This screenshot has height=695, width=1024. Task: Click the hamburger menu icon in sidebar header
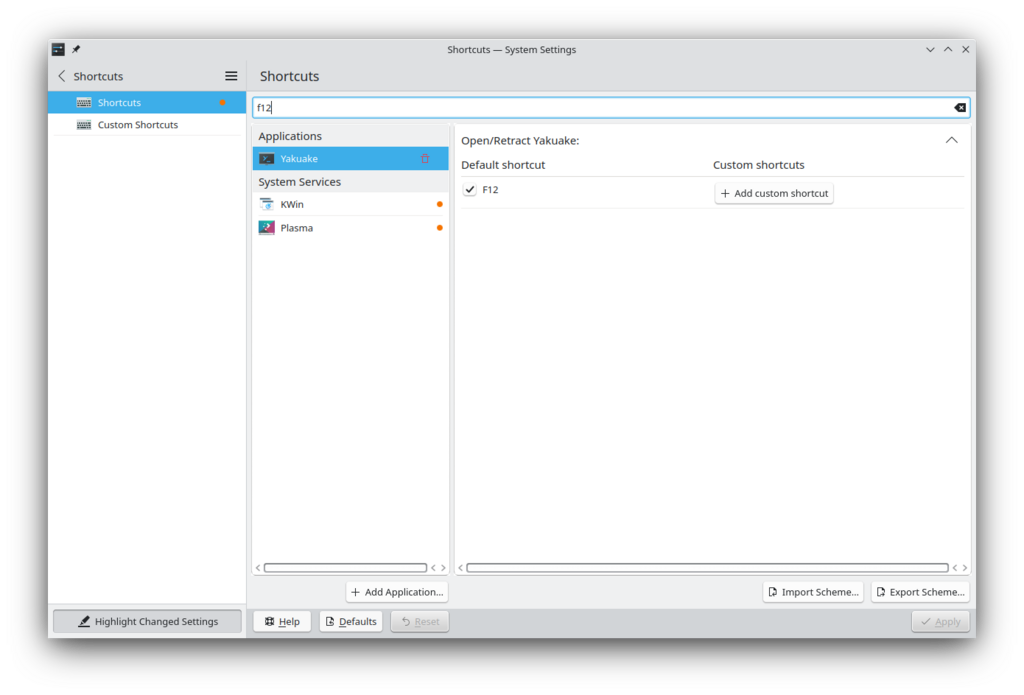click(231, 76)
